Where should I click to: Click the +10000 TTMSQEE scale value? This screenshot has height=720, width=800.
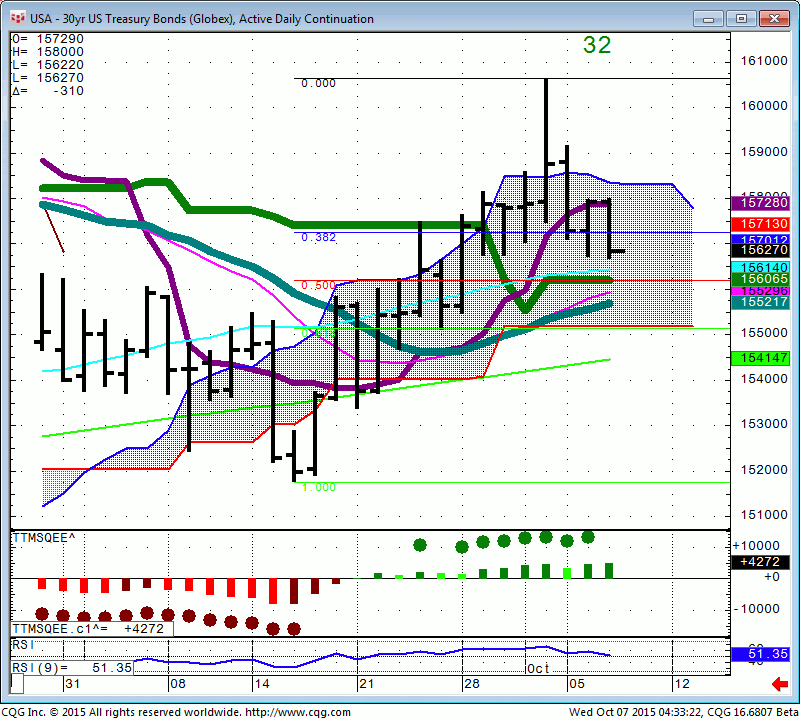click(x=756, y=546)
